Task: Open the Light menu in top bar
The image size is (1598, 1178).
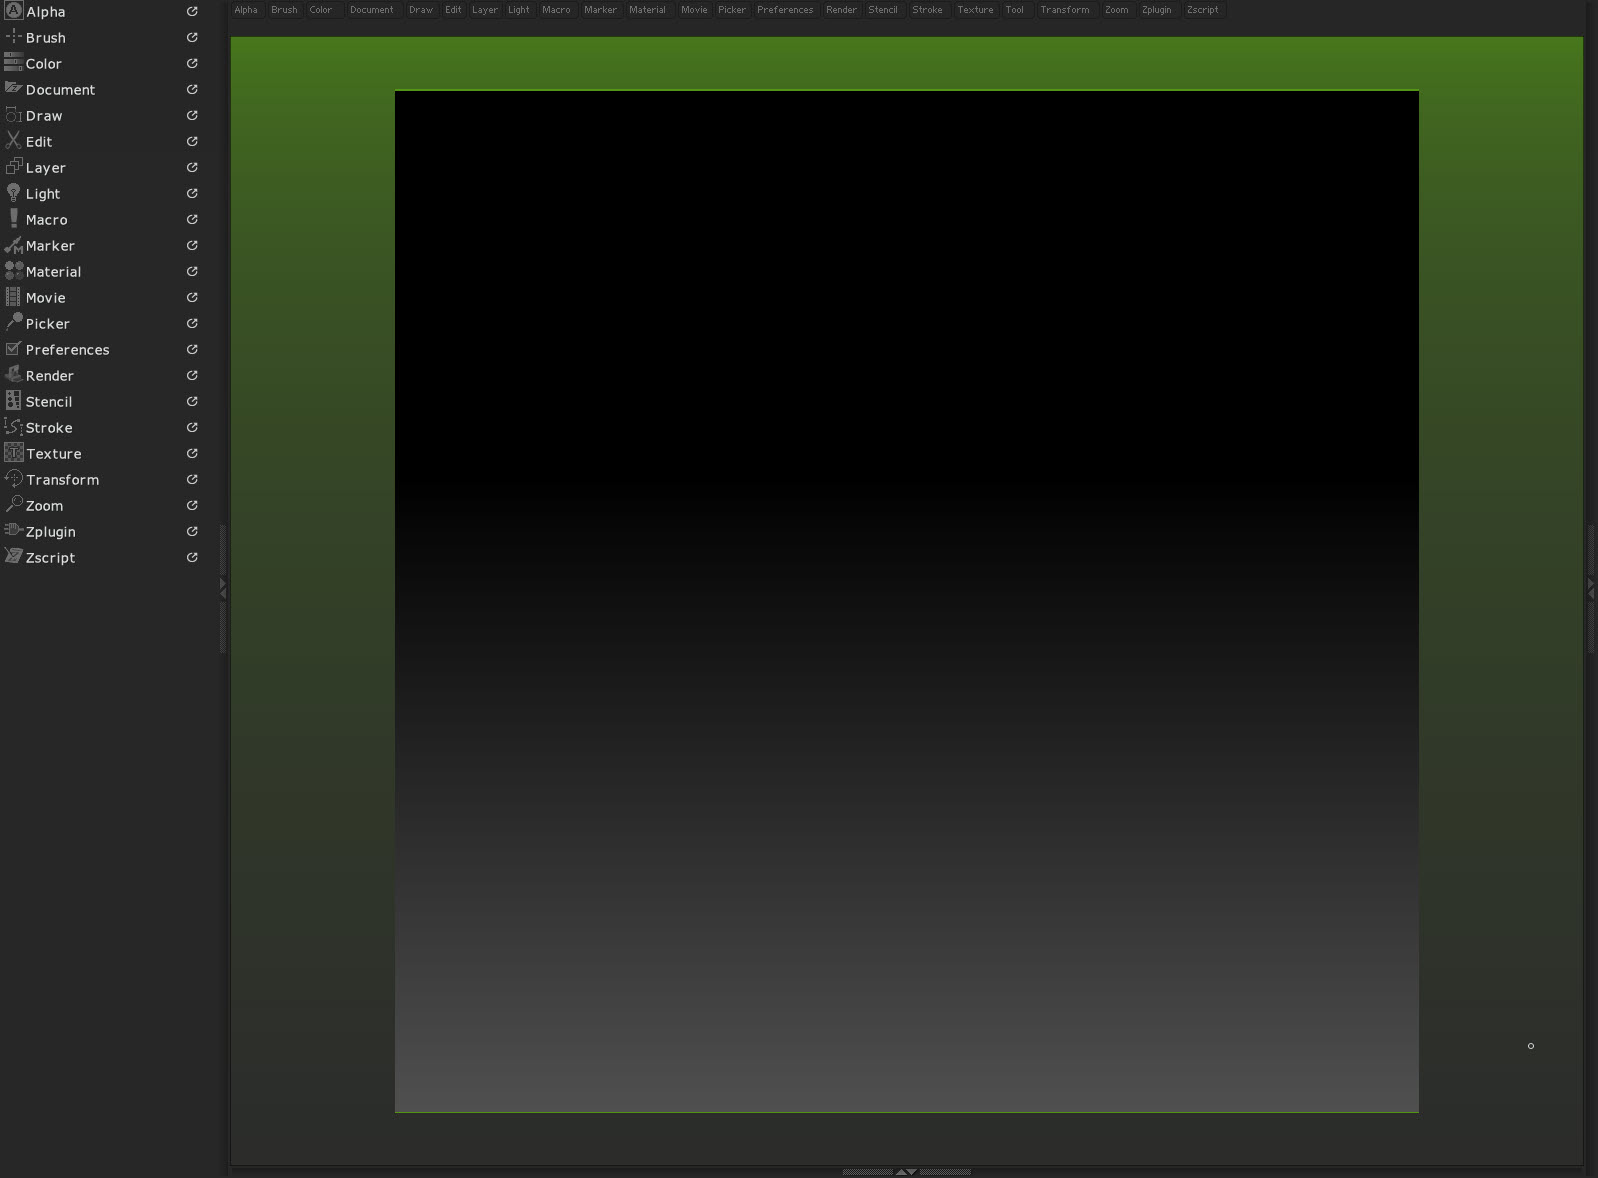Action: click(519, 10)
